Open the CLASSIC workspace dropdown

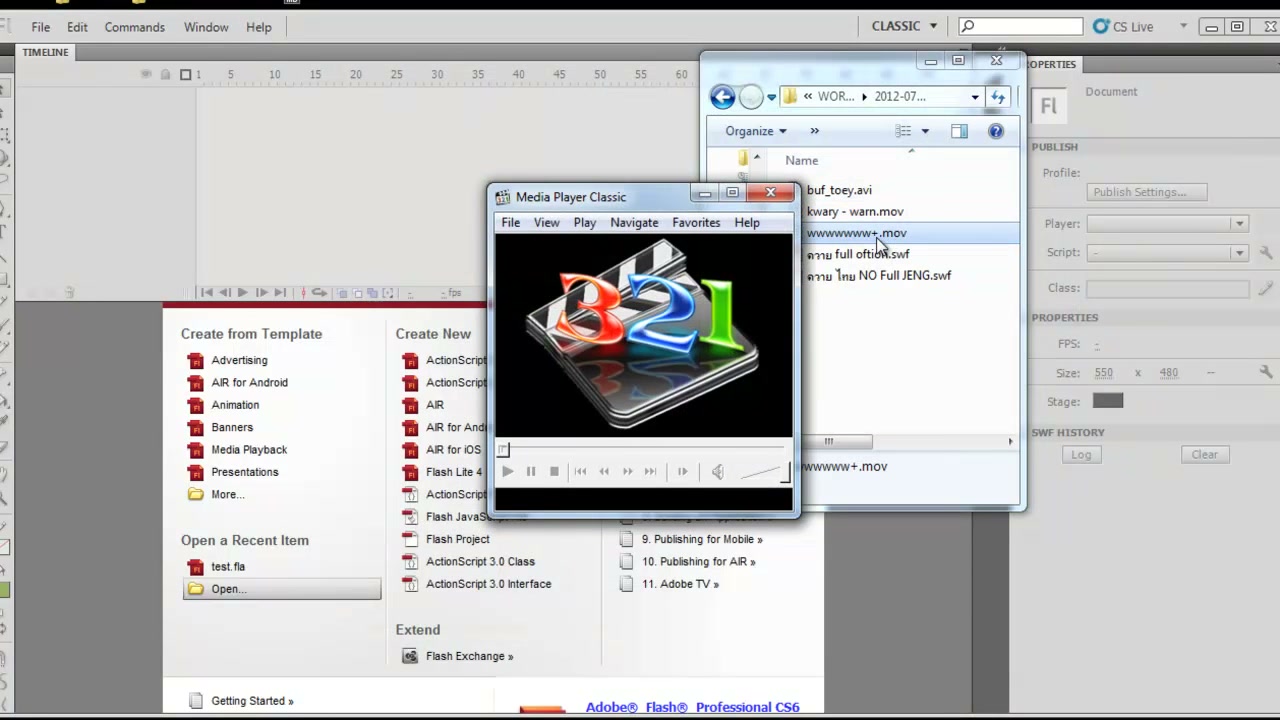point(905,26)
